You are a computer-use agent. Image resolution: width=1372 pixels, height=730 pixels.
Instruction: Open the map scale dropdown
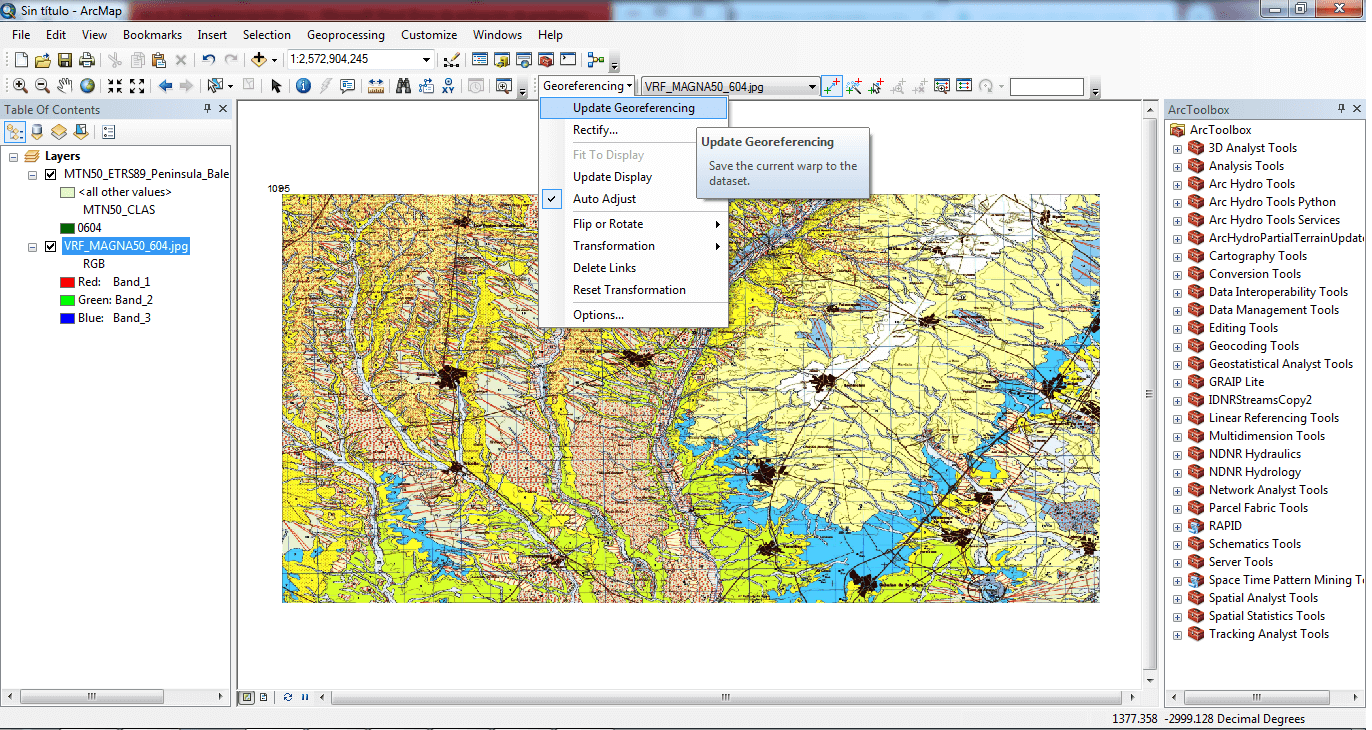coord(427,60)
